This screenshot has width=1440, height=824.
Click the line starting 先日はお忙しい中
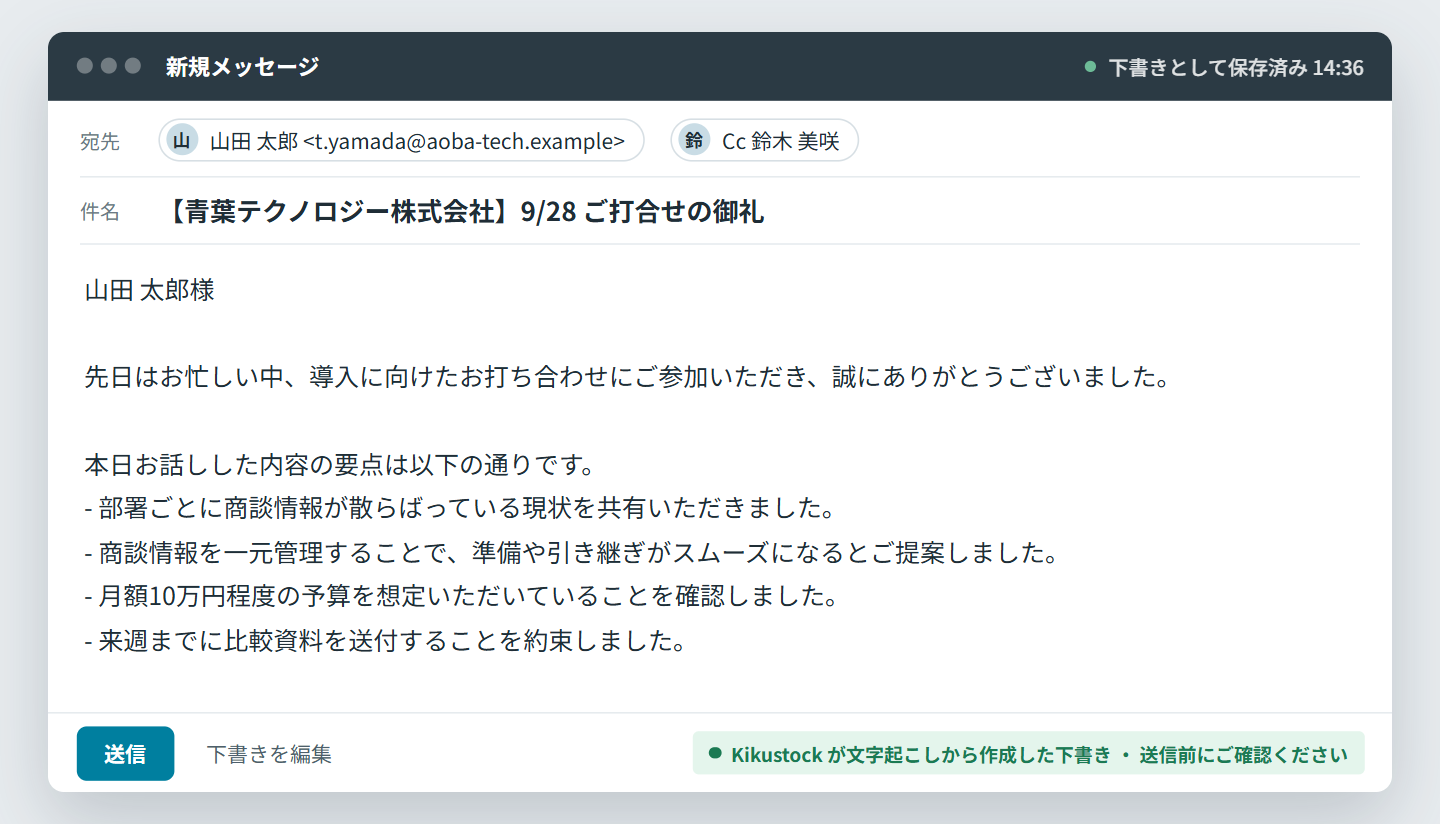627,379
